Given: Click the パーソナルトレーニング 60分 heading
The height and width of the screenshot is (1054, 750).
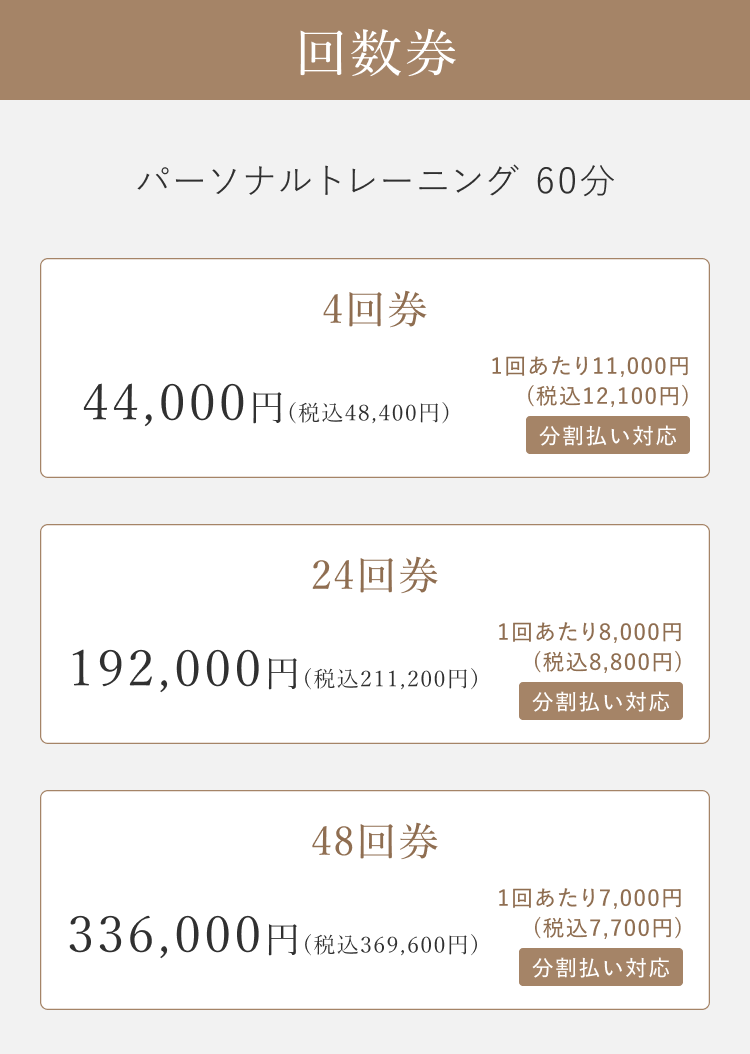Looking at the screenshot, I should [375, 181].
